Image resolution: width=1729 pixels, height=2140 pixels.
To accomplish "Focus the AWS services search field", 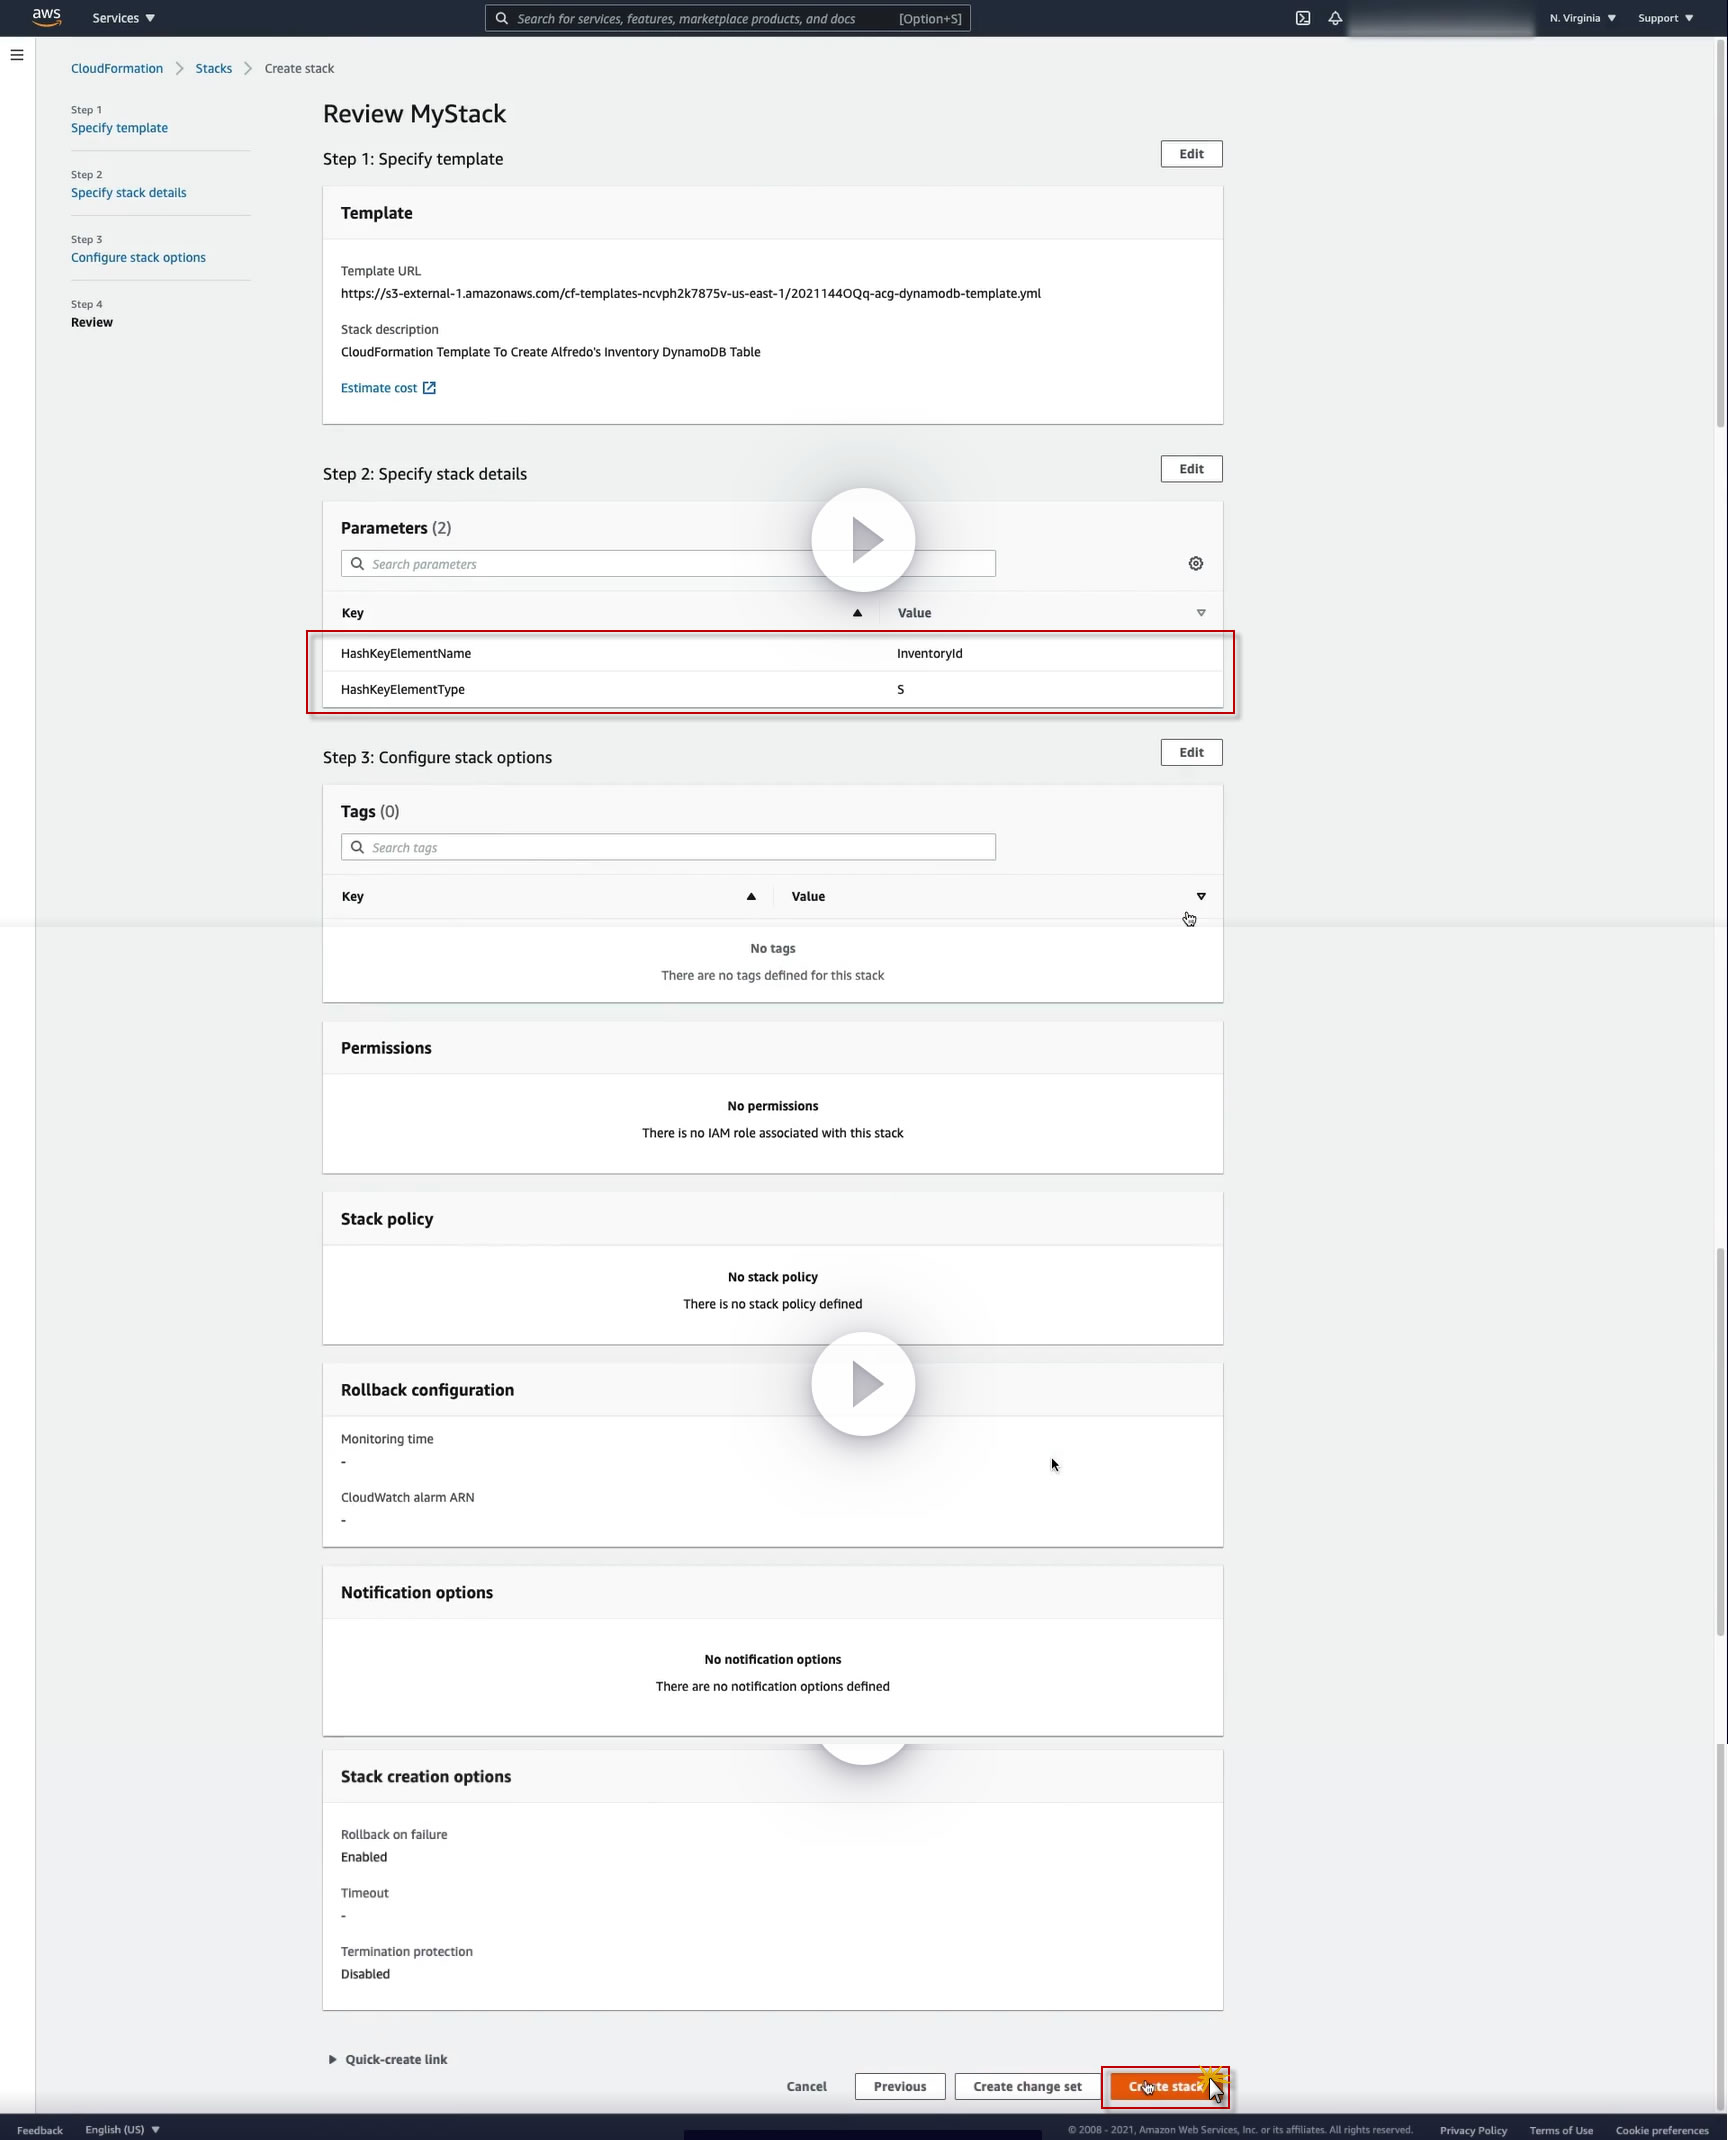I will pos(727,18).
